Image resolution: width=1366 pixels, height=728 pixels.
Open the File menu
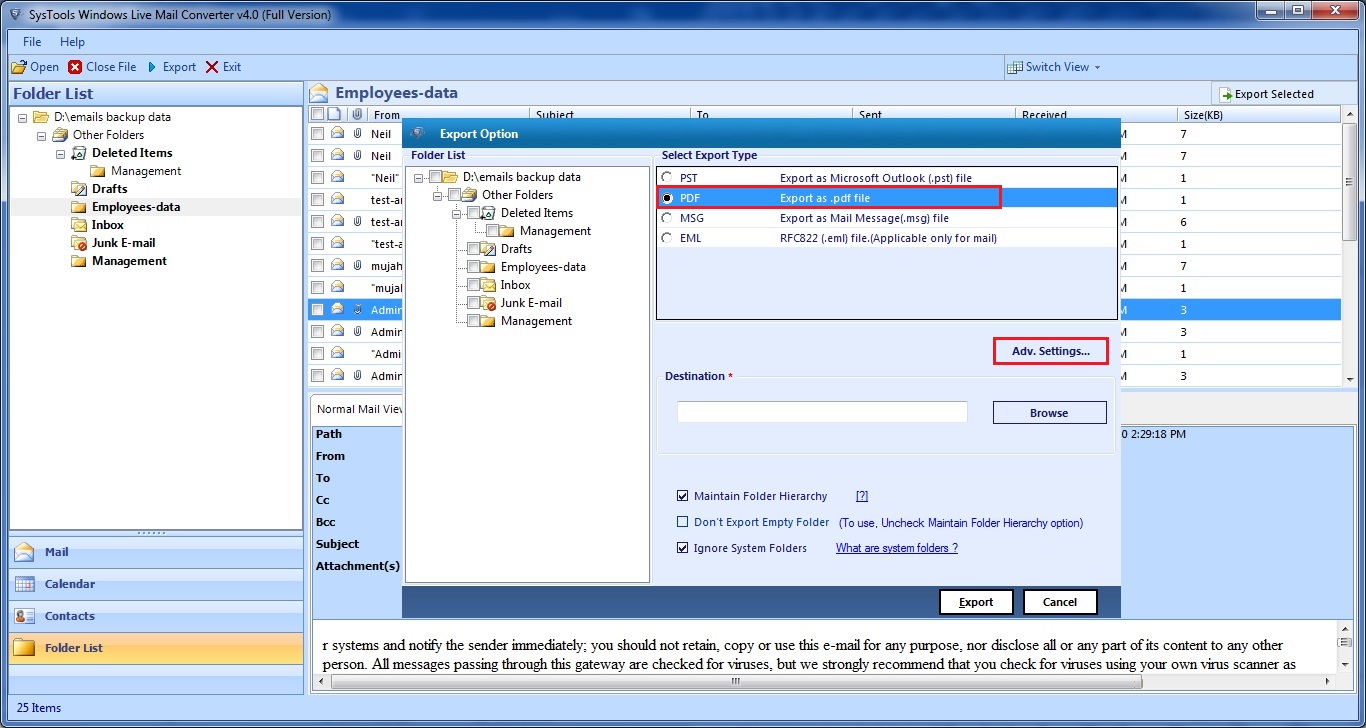(x=32, y=42)
